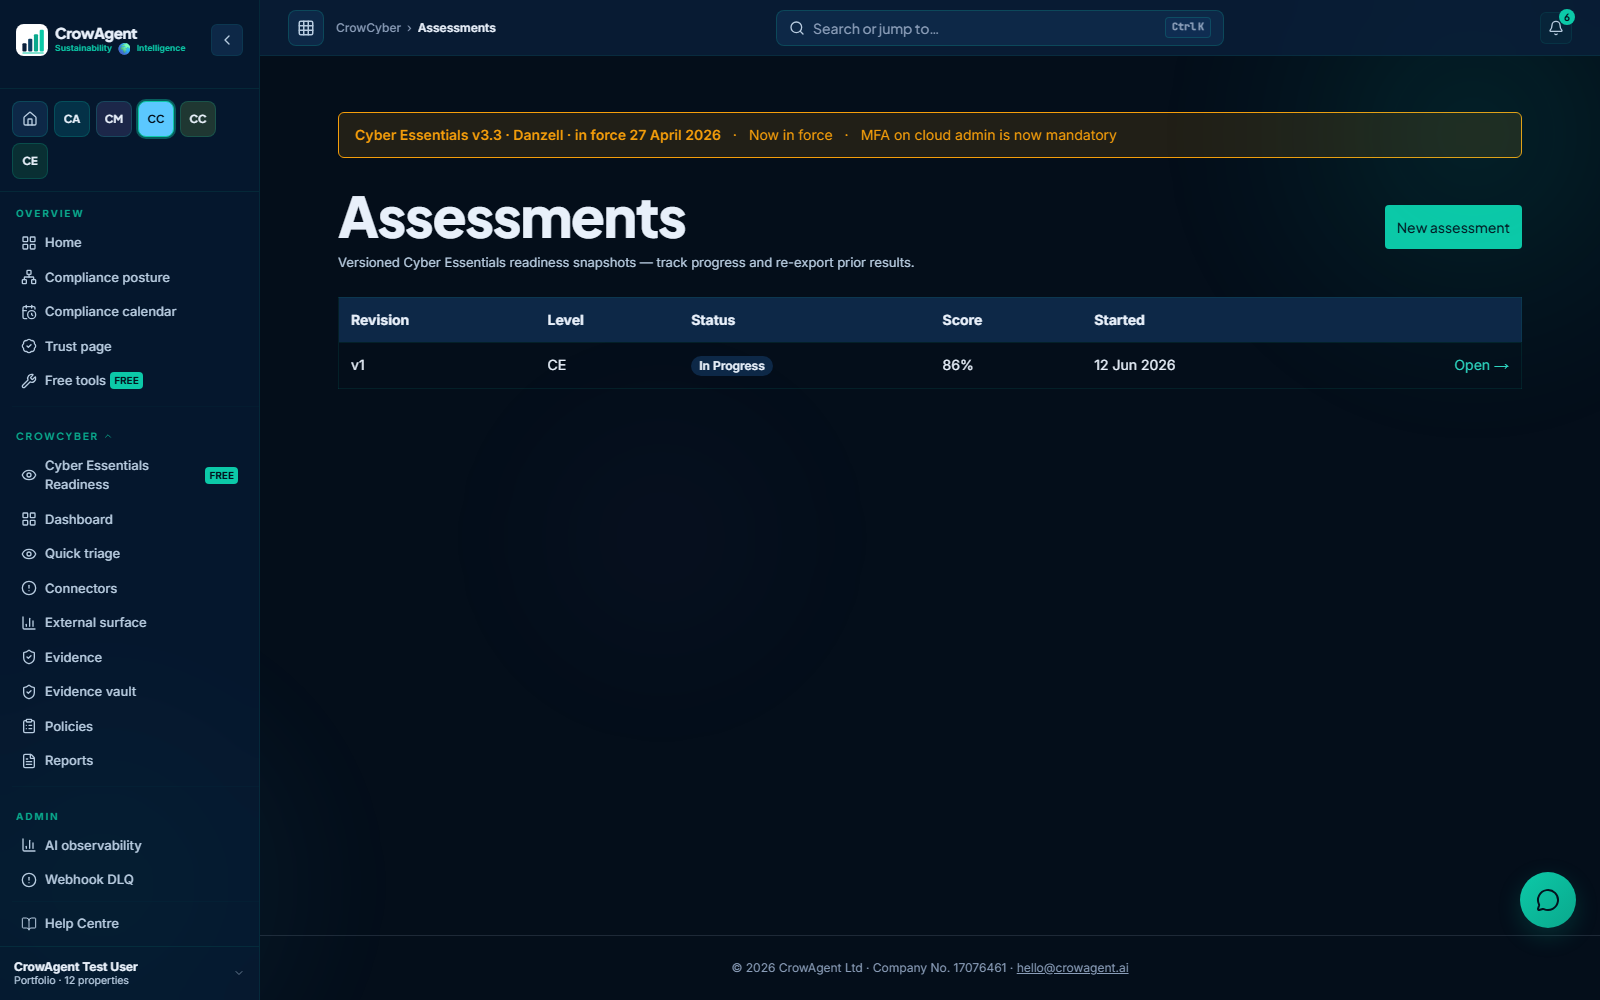This screenshot has width=1600, height=1000.
Task: Switch to the CE product tile
Action: (x=30, y=161)
